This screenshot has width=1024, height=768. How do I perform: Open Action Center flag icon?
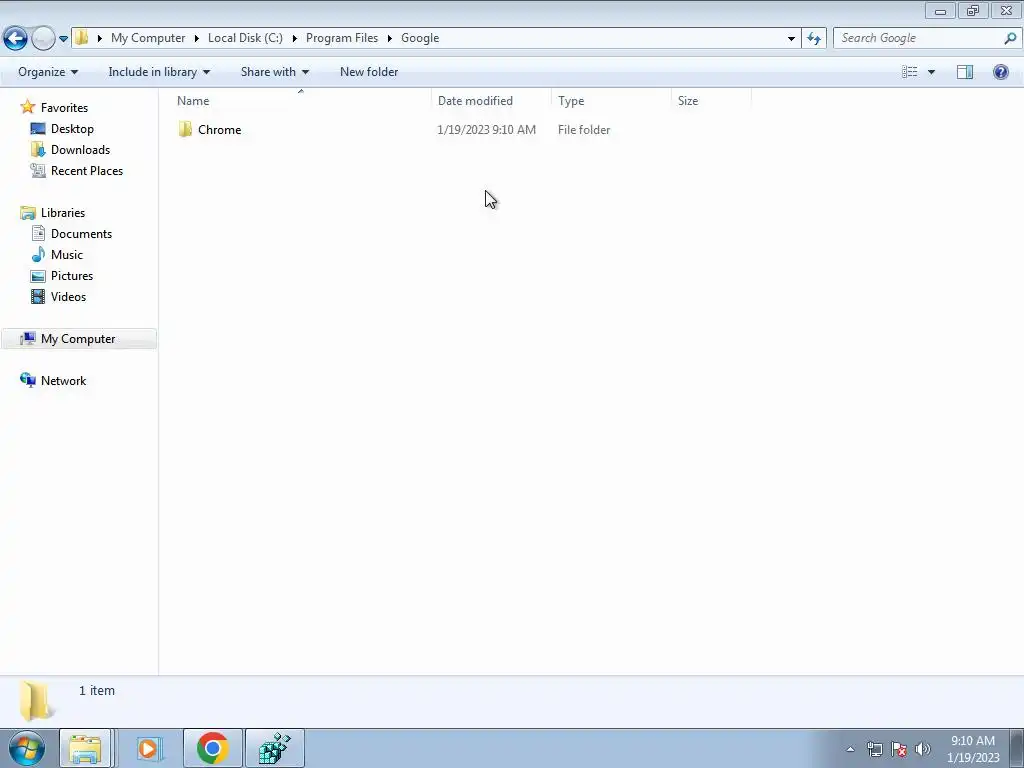[x=899, y=749]
